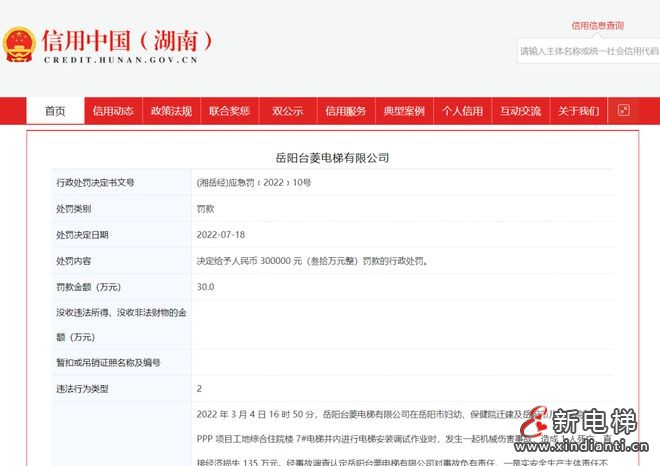Open the 互动交流 menu item
Screen dimensions: 660x466
click(520, 111)
